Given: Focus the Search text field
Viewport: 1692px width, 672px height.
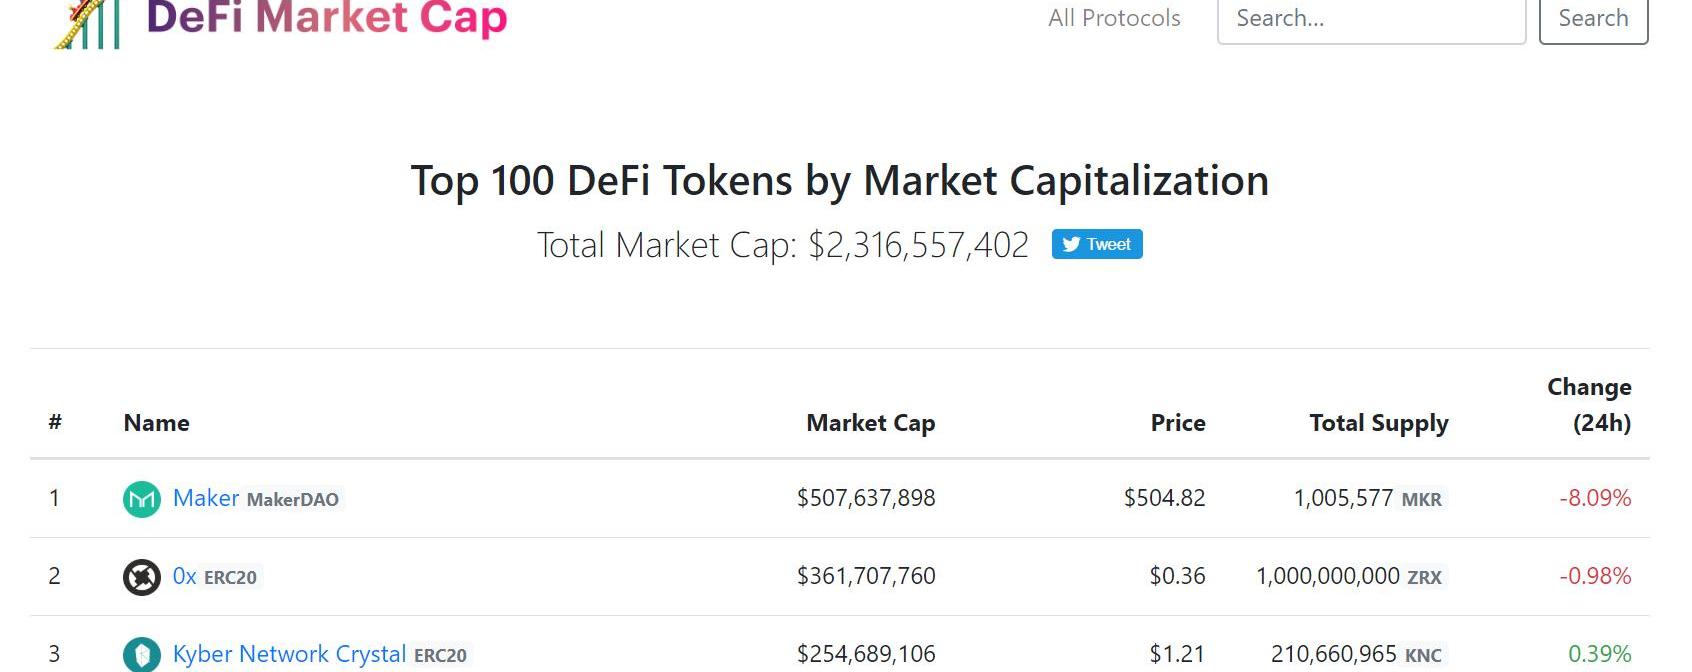Looking at the screenshot, I should coord(1371,20).
